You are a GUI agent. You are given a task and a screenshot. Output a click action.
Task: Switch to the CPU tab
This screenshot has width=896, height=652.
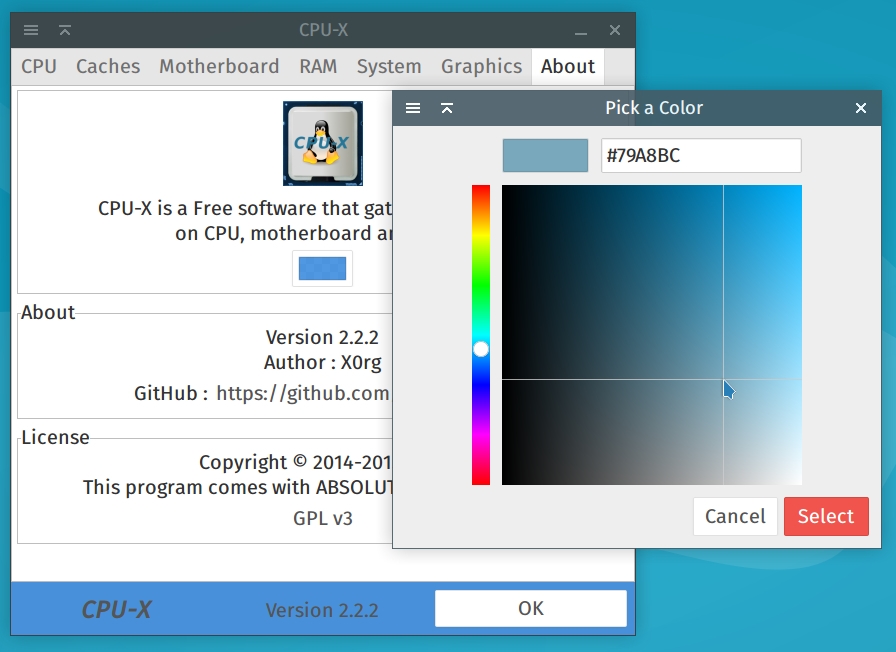39,66
